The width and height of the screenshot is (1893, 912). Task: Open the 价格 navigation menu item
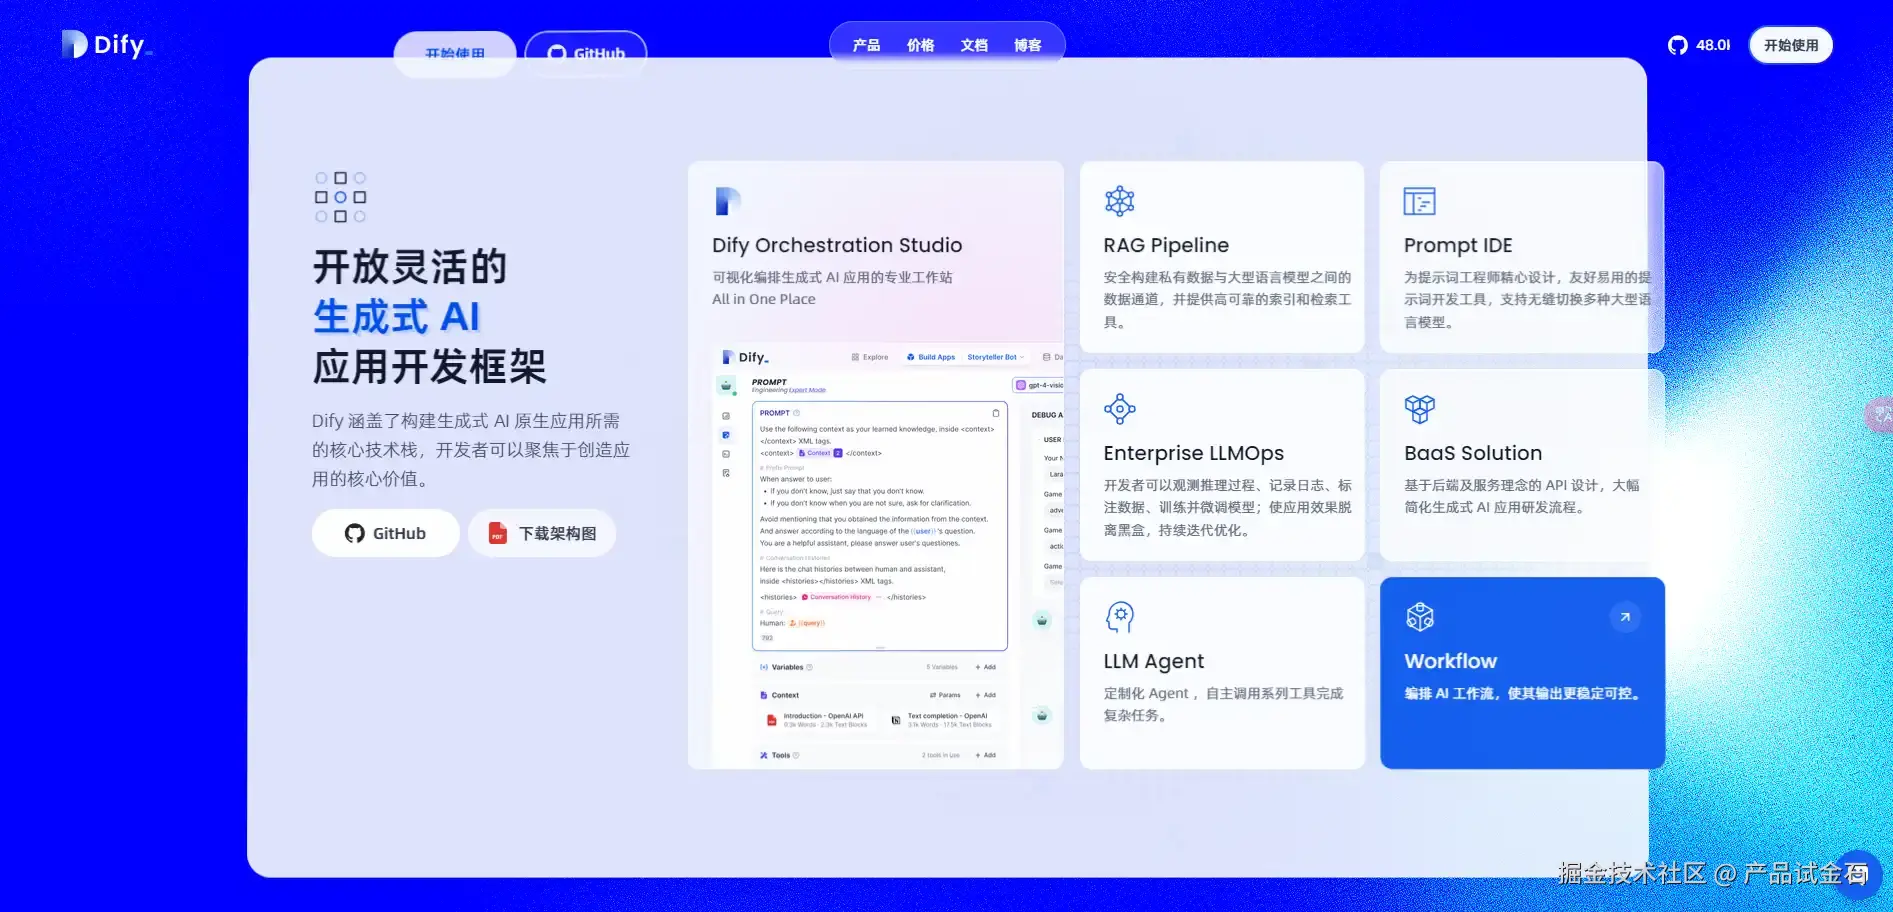click(920, 45)
